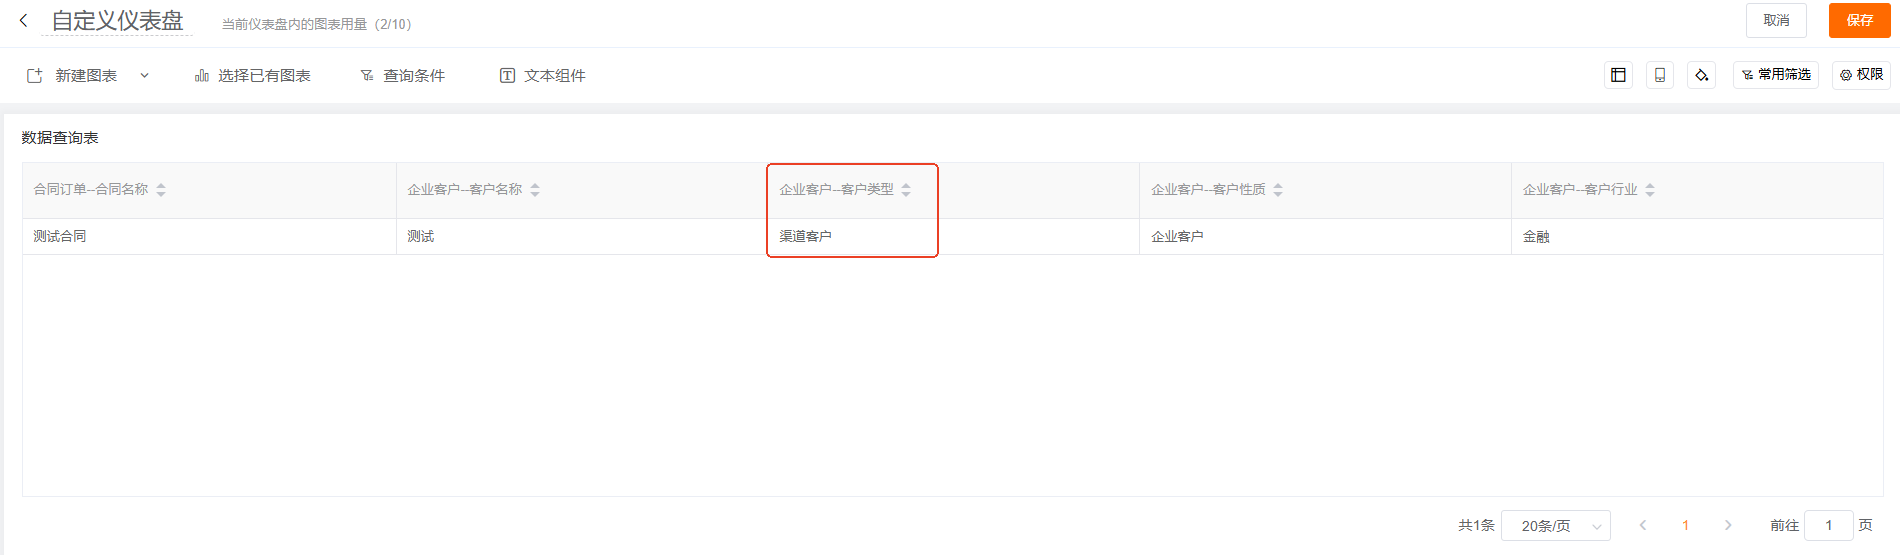The width and height of the screenshot is (1900, 555).
Task: Go back using the left arrow icon
Action: [x=24, y=20]
